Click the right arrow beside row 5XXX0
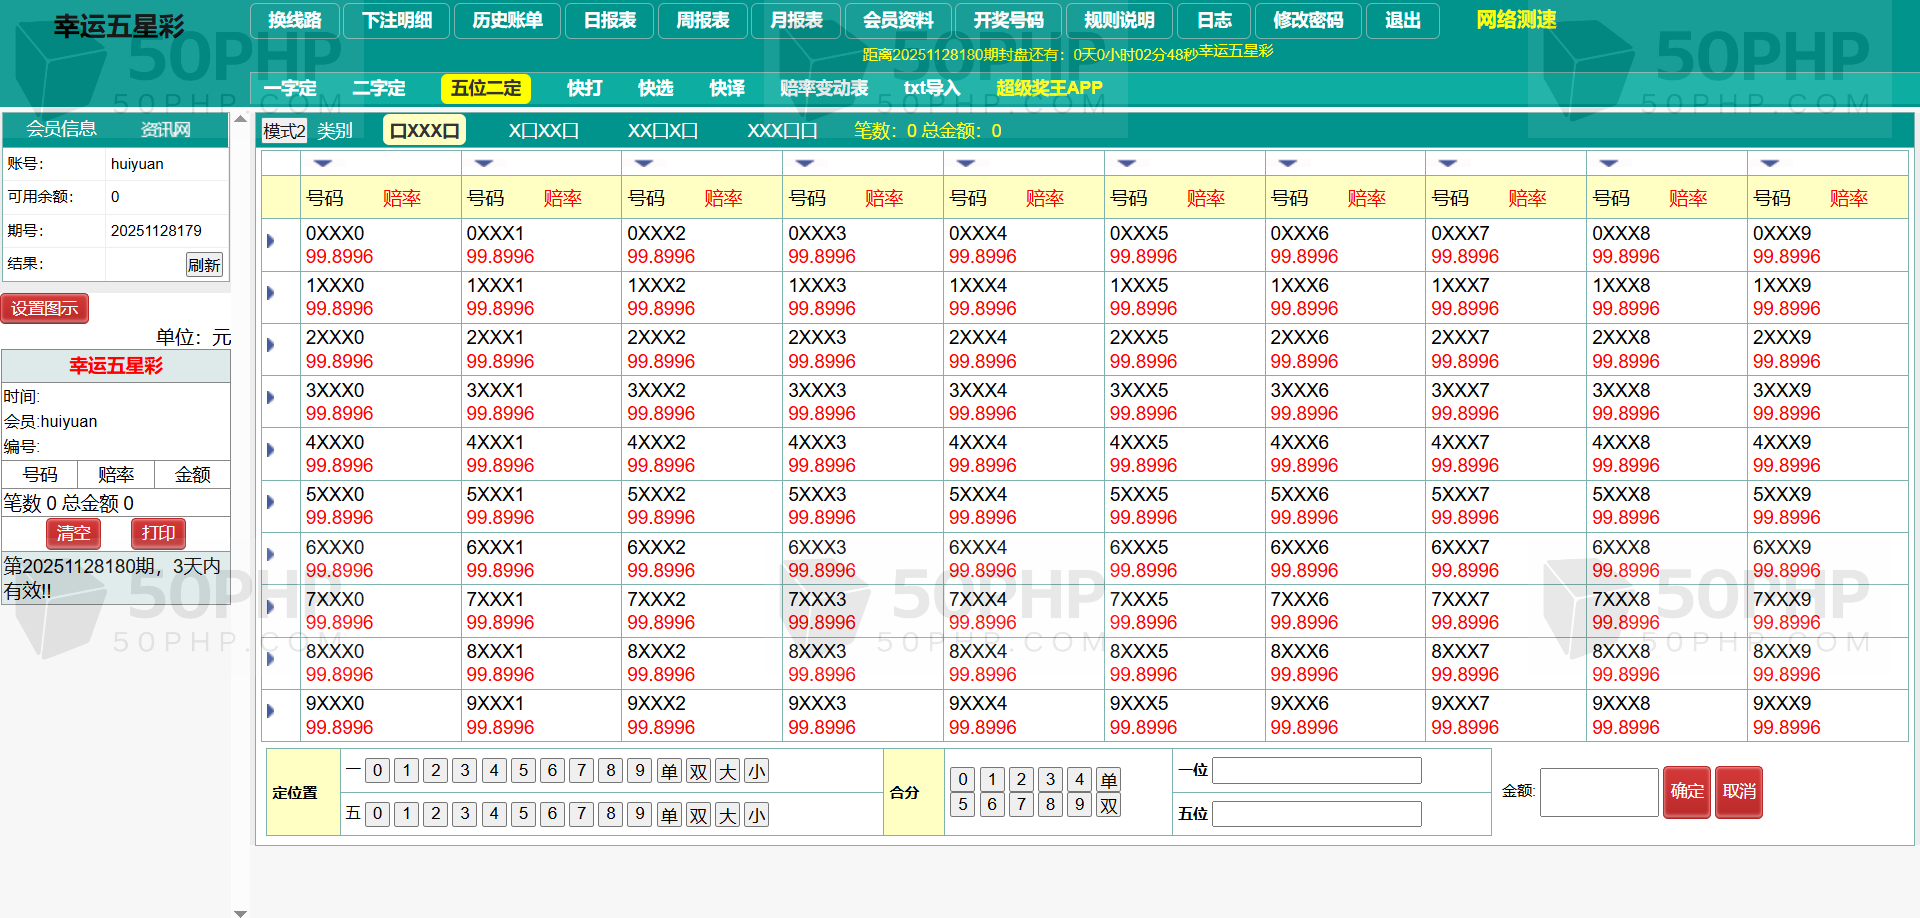Image resolution: width=1920 pixels, height=918 pixels. (271, 502)
